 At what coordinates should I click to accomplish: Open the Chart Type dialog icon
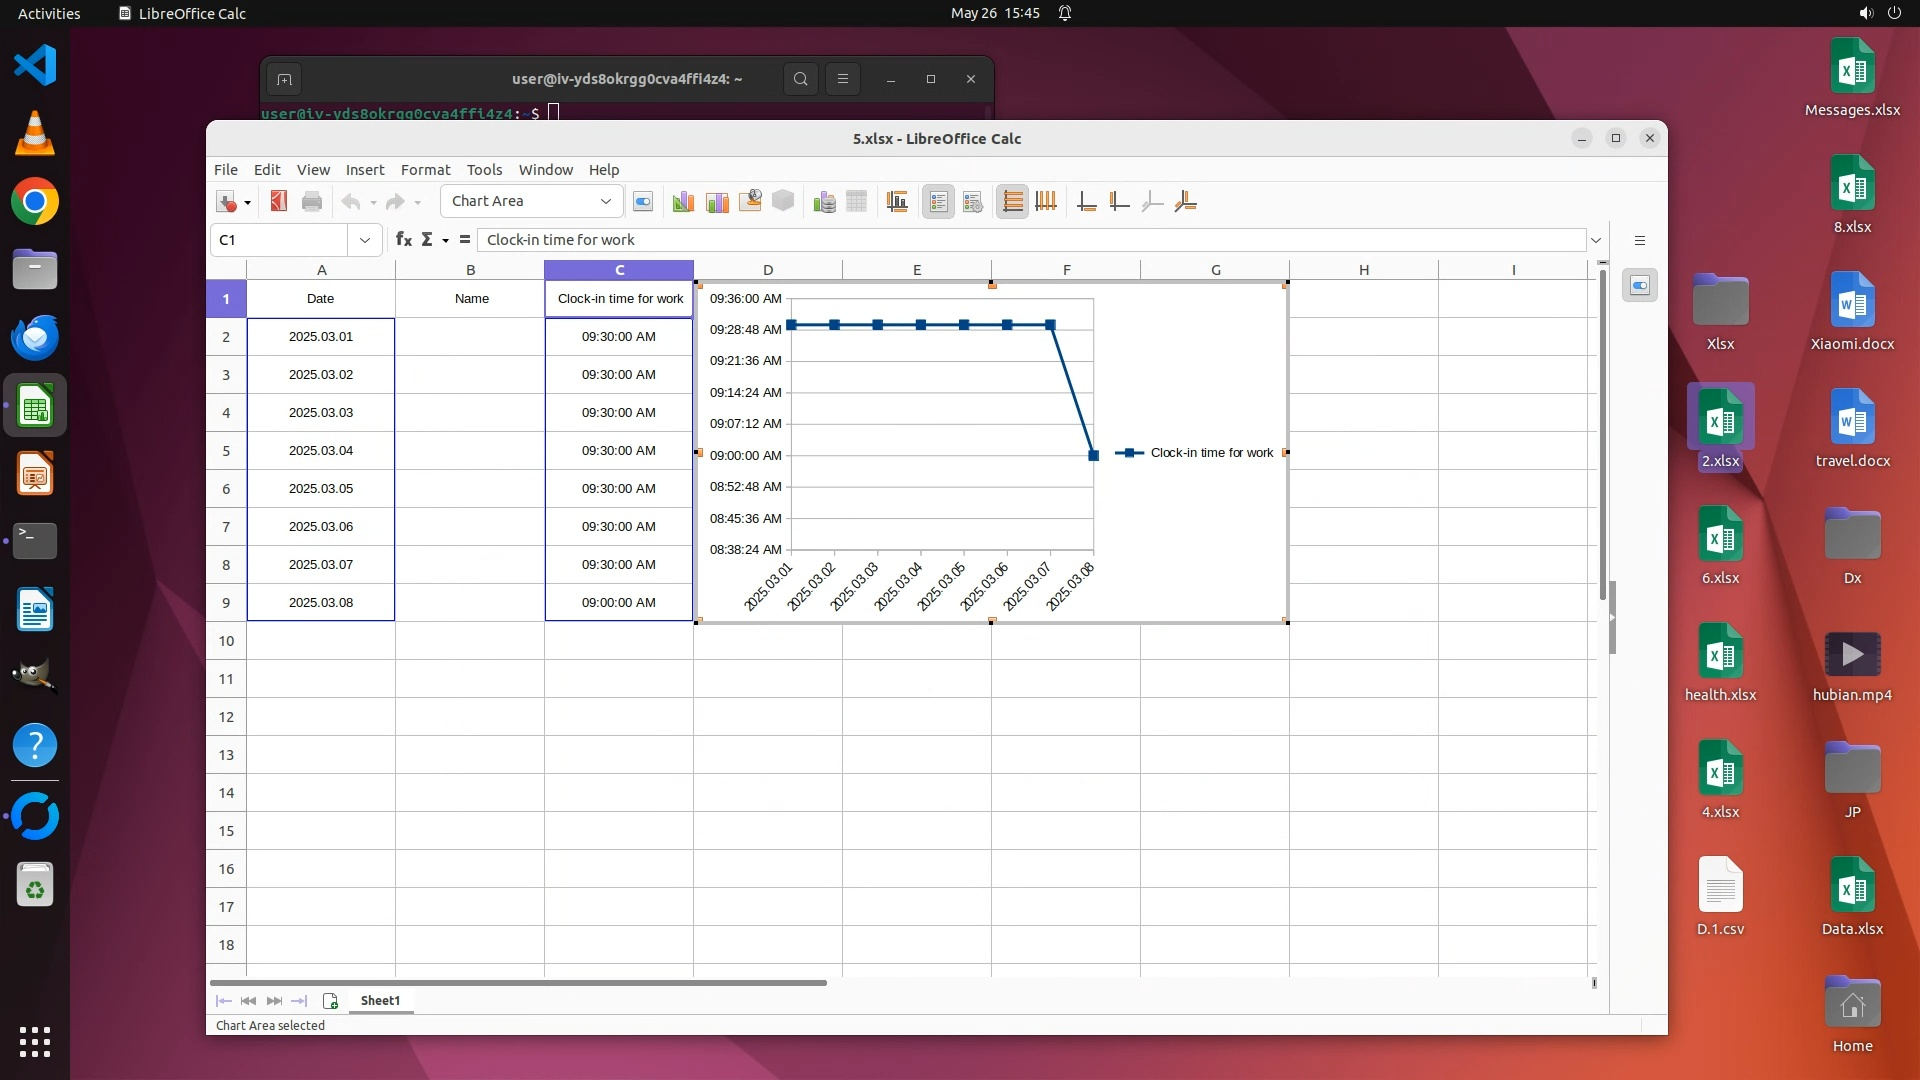[x=683, y=202]
